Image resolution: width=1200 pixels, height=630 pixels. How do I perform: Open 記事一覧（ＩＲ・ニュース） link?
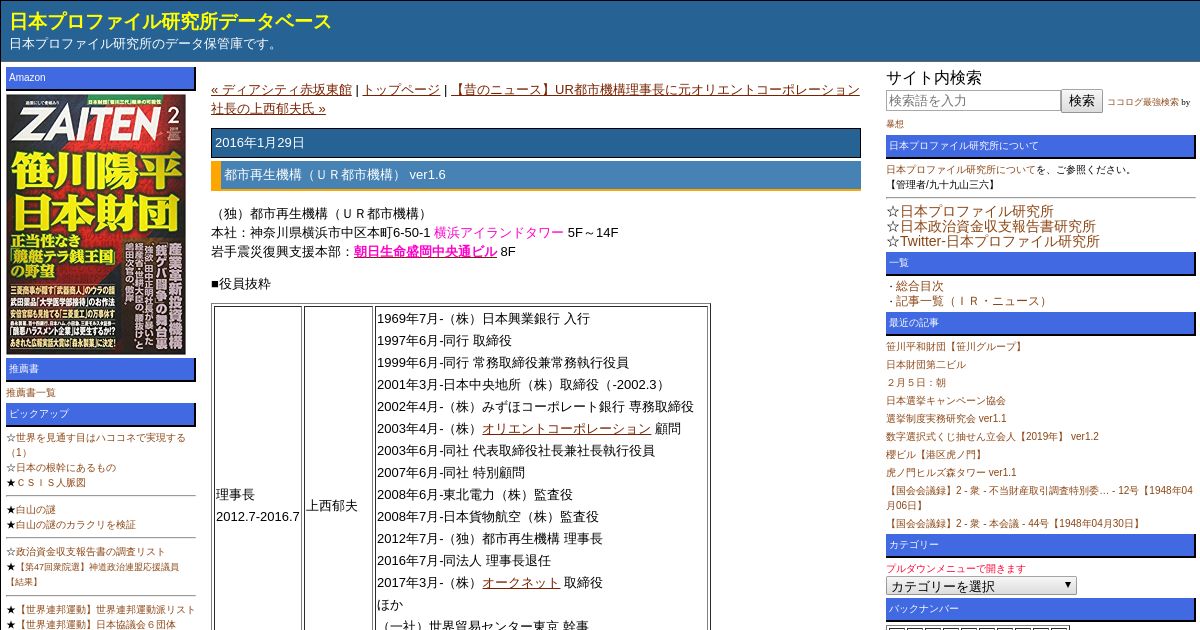(x=972, y=301)
